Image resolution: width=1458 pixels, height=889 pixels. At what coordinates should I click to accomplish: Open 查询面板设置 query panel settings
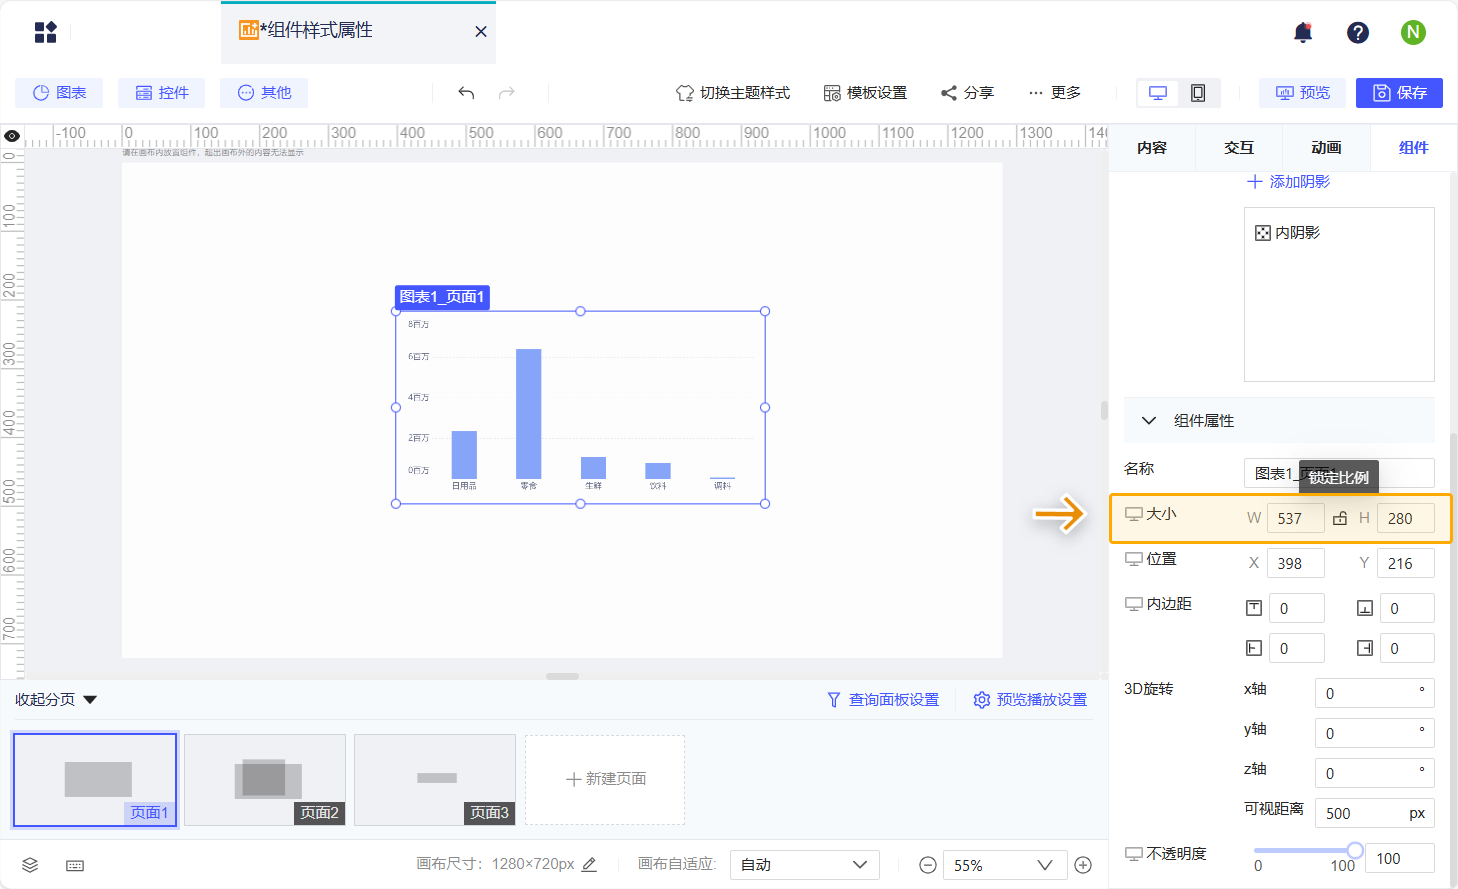(x=883, y=700)
